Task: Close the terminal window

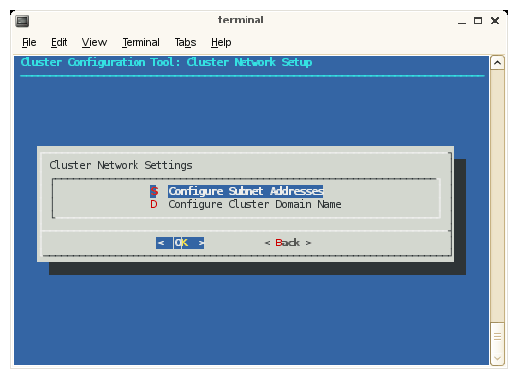Action: [x=495, y=21]
